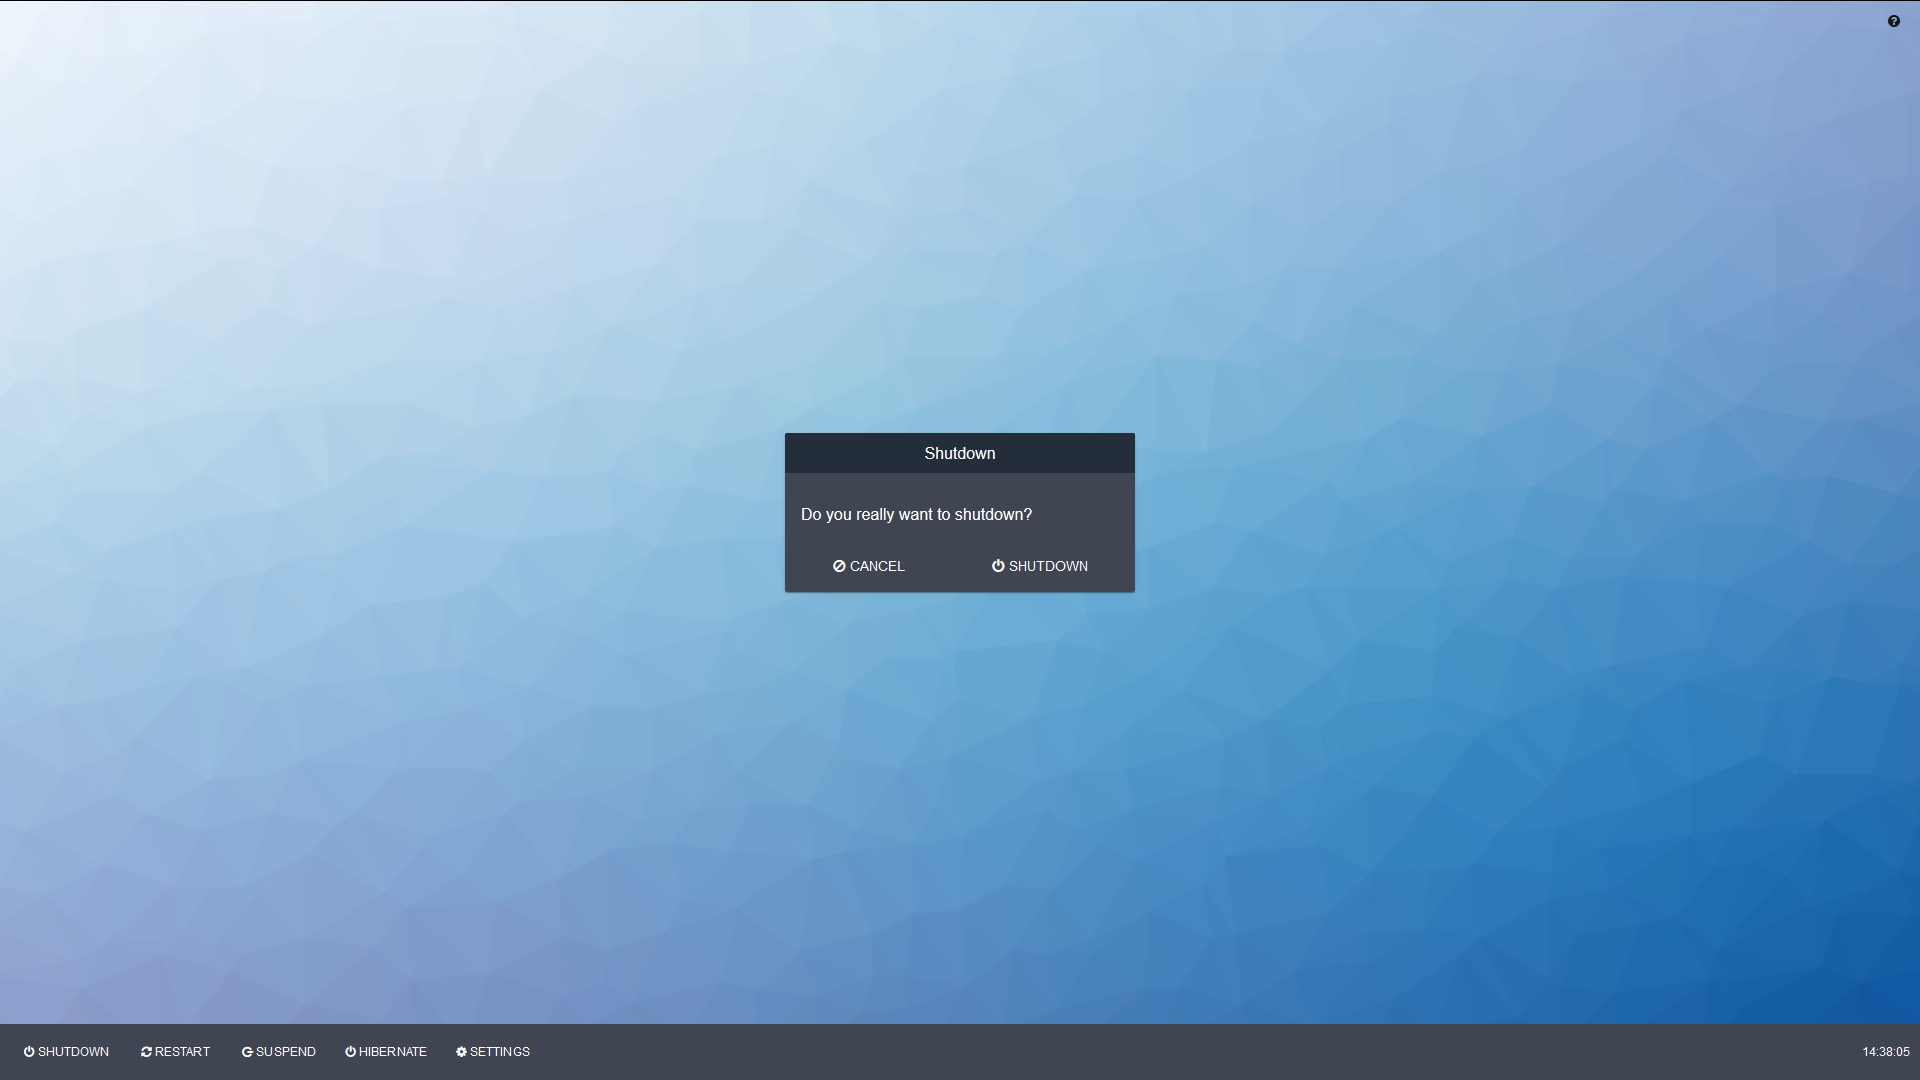Viewport: 1920px width, 1080px height.
Task: Click the suspend icon beside SUSPEND label
Action: coord(247,1052)
